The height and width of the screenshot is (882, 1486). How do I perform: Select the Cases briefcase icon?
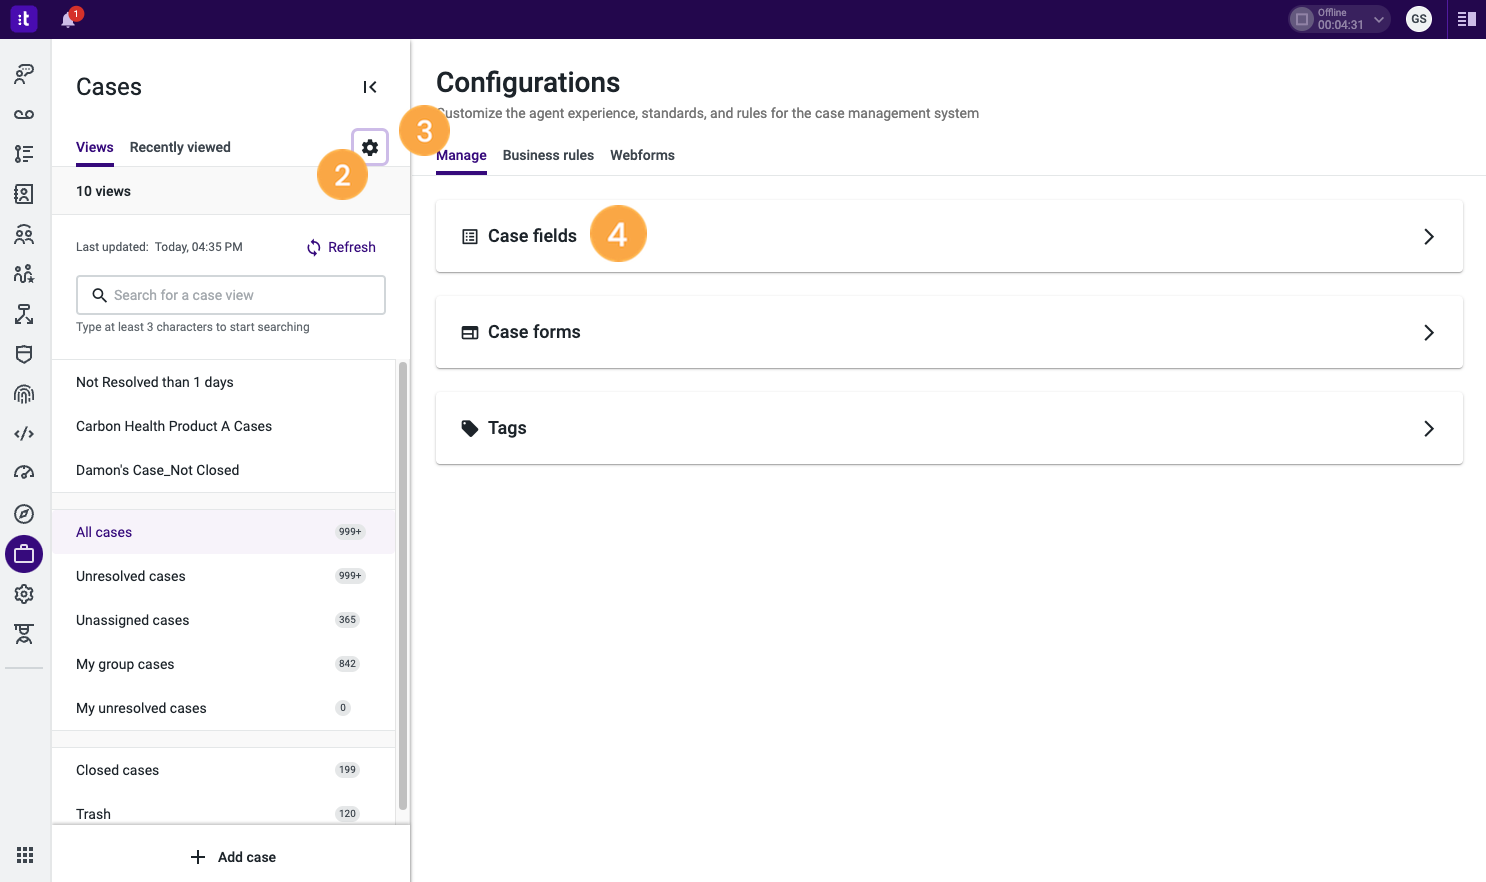click(x=24, y=554)
